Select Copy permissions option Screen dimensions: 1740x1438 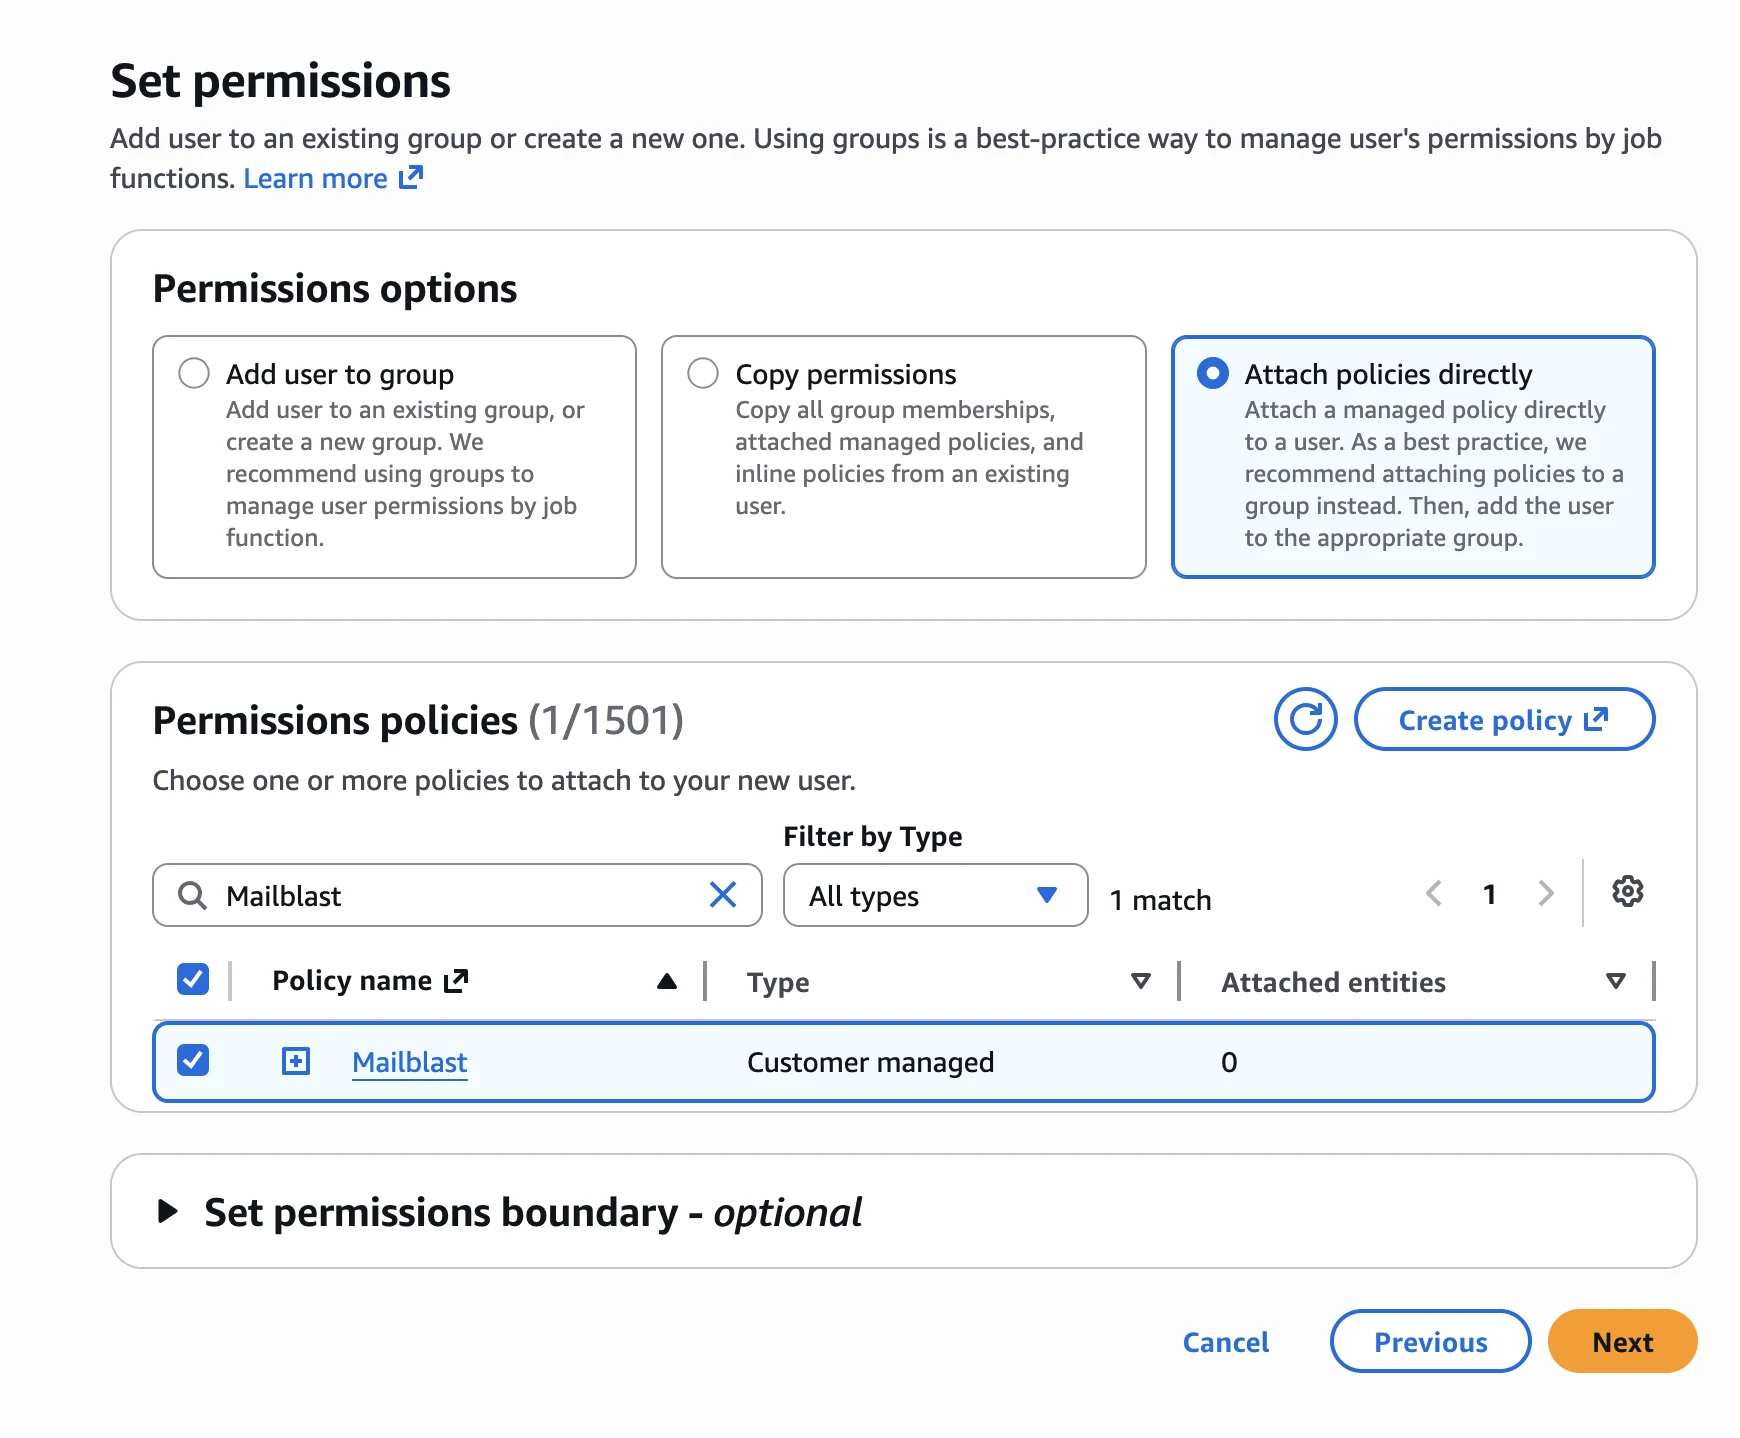click(703, 373)
